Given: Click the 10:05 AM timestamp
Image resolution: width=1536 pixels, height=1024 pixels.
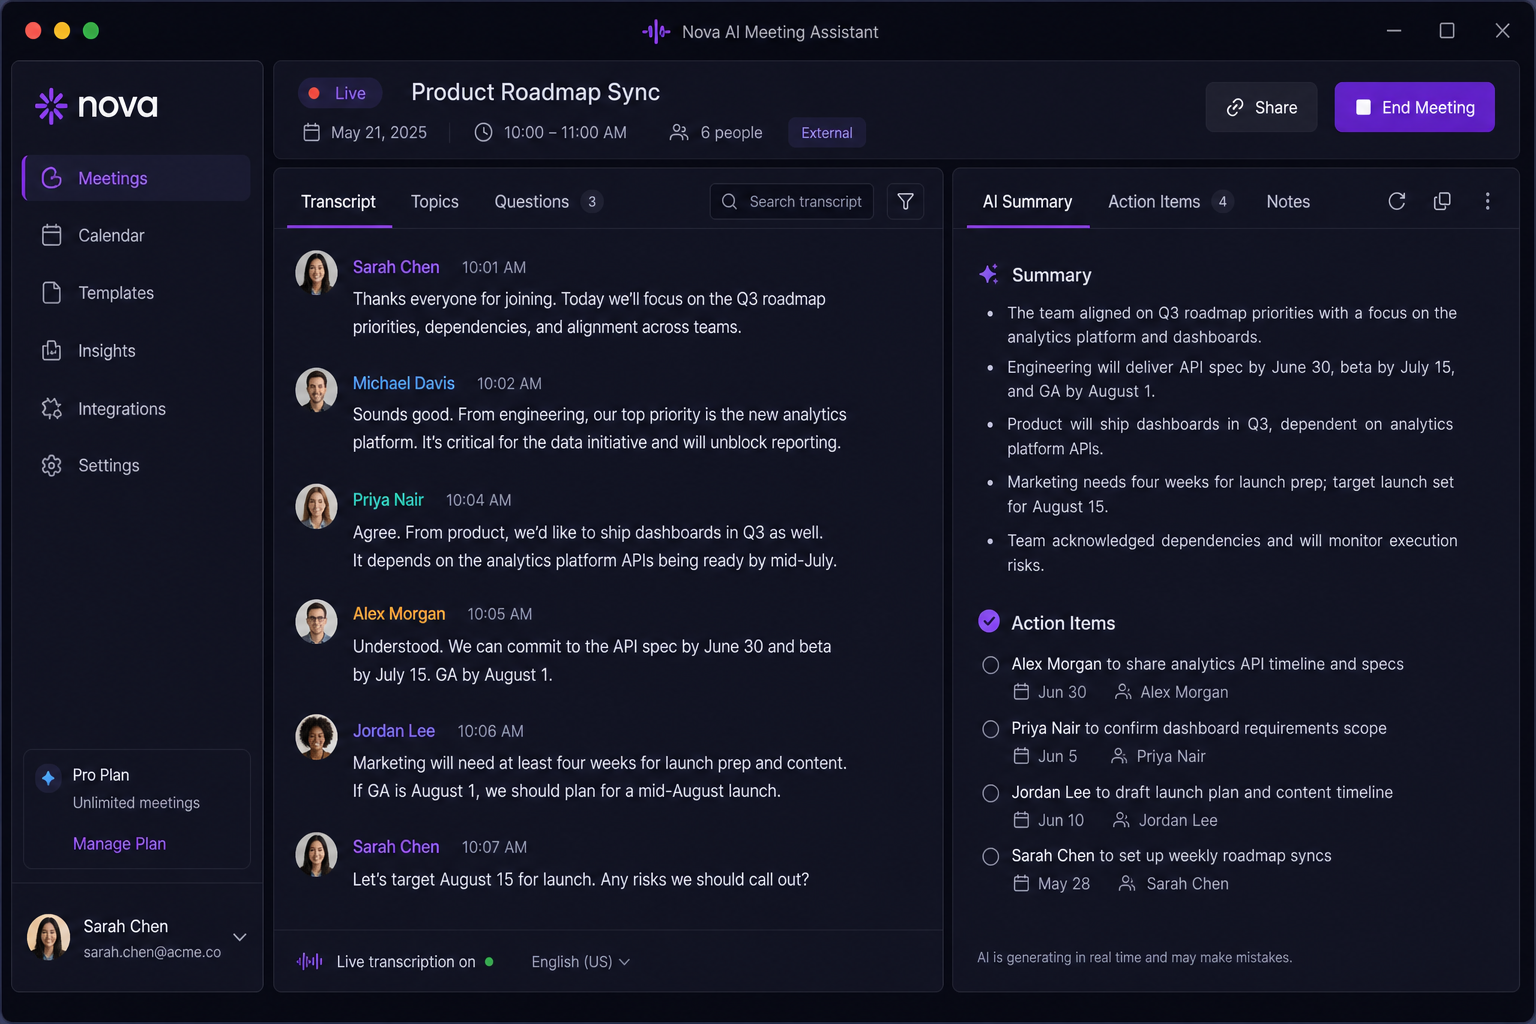Looking at the screenshot, I should 500,614.
